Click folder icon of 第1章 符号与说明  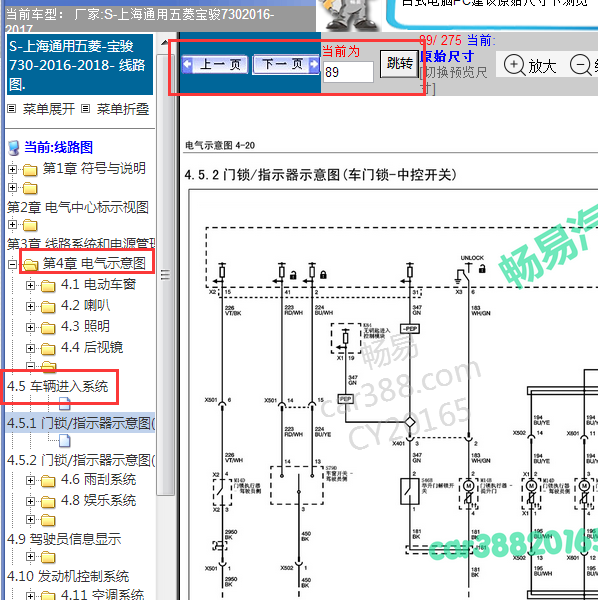coord(30,170)
